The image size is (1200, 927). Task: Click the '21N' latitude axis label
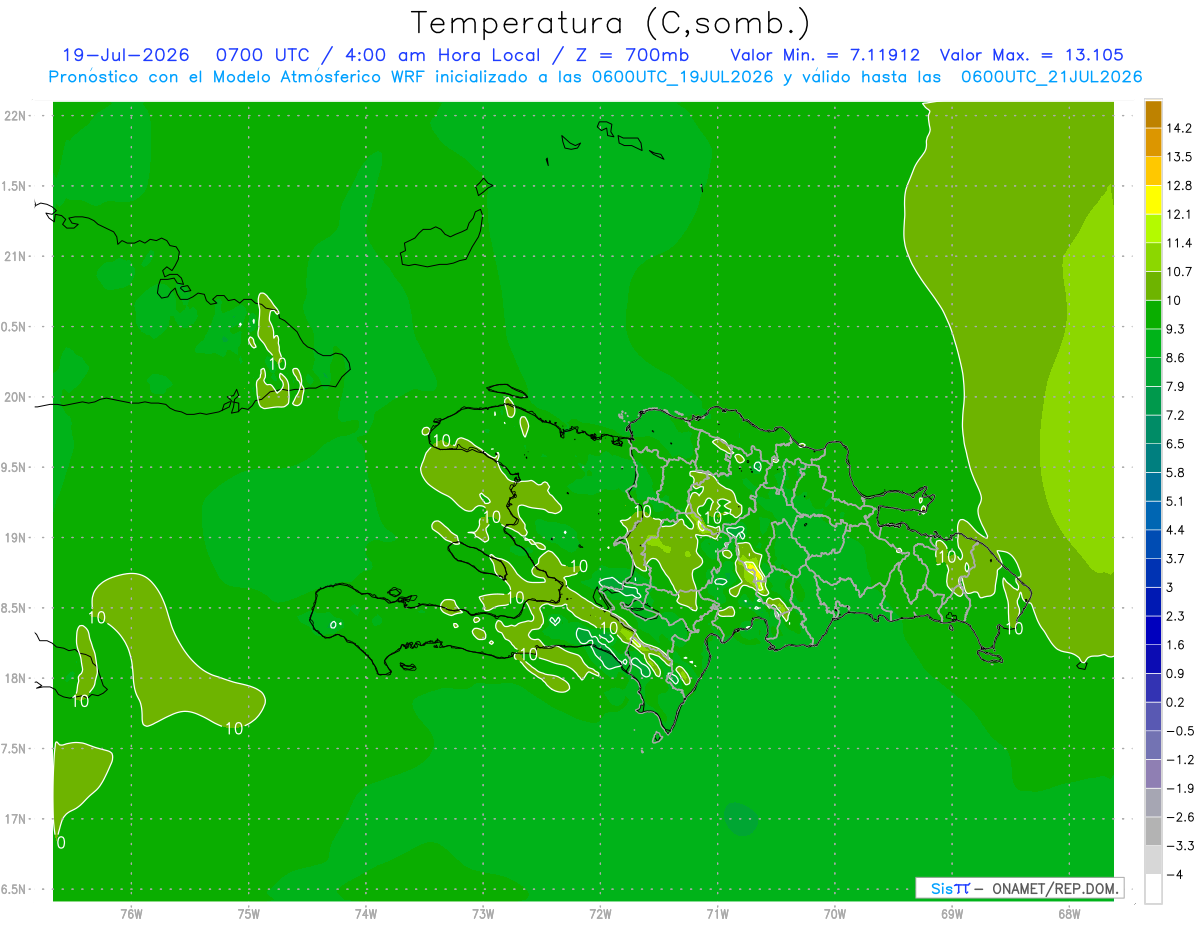15,257
